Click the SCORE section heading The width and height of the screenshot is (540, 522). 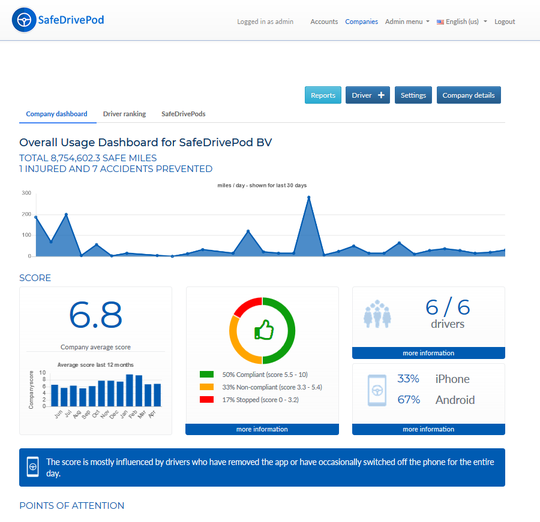35,278
